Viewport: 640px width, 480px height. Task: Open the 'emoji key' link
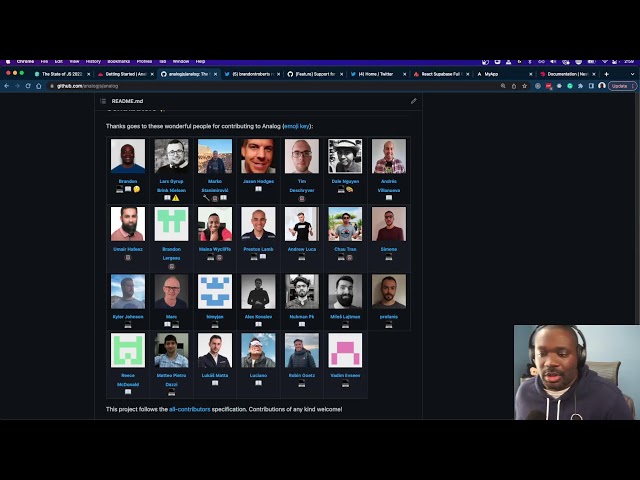[x=297, y=126]
